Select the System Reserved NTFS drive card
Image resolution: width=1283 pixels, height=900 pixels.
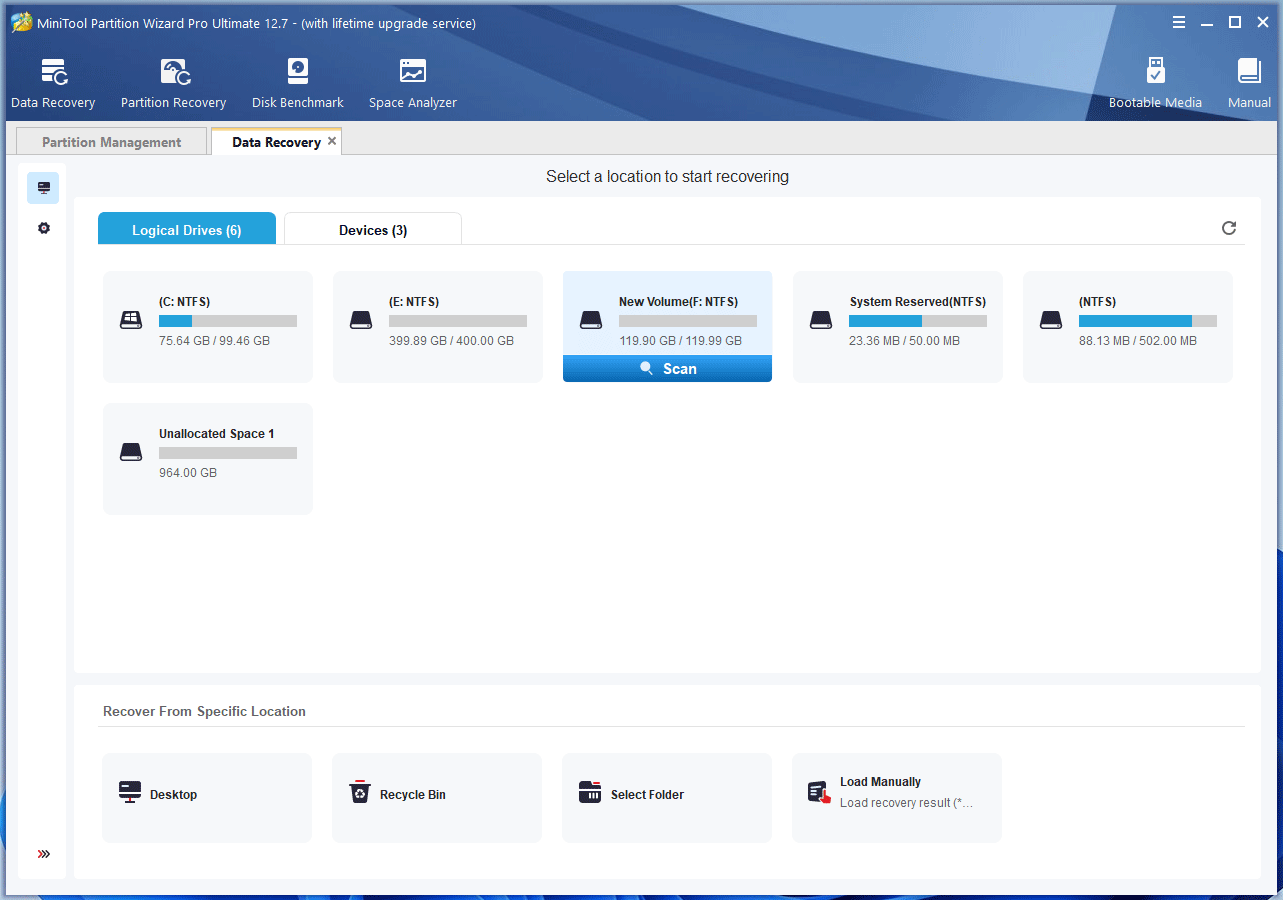898,326
